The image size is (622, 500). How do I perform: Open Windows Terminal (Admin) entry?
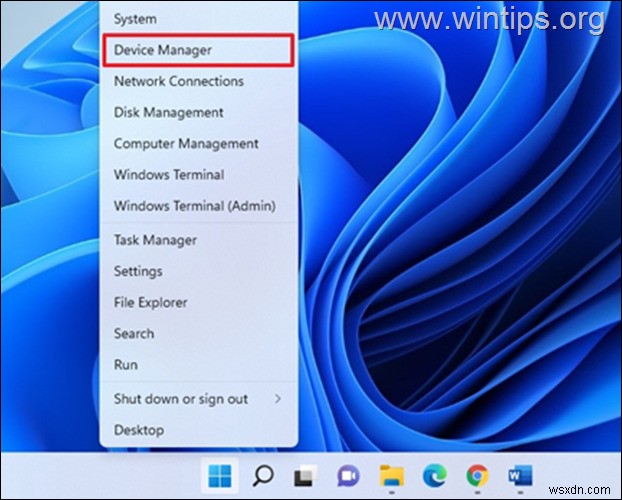click(x=199, y=206)
